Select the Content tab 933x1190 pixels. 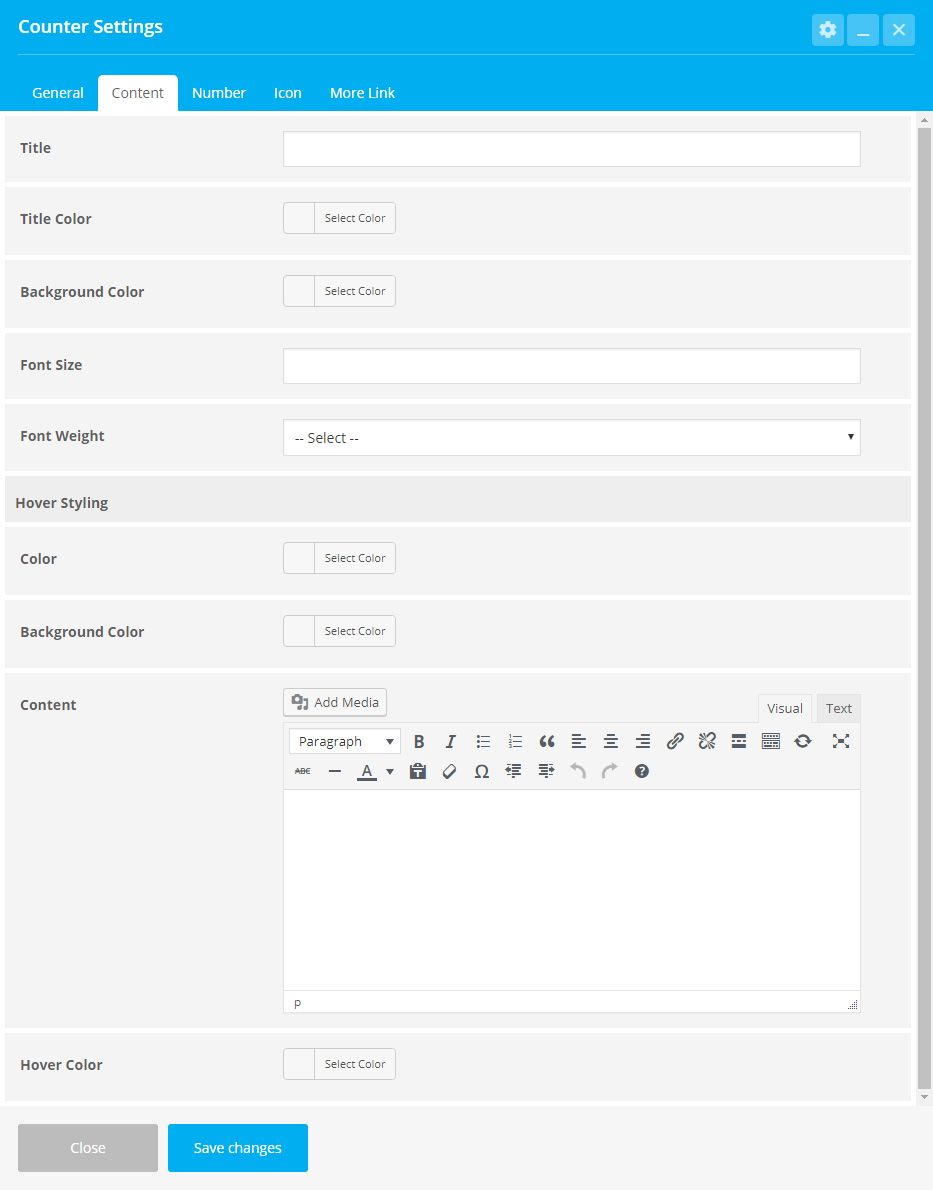click(x=137, y=93)
